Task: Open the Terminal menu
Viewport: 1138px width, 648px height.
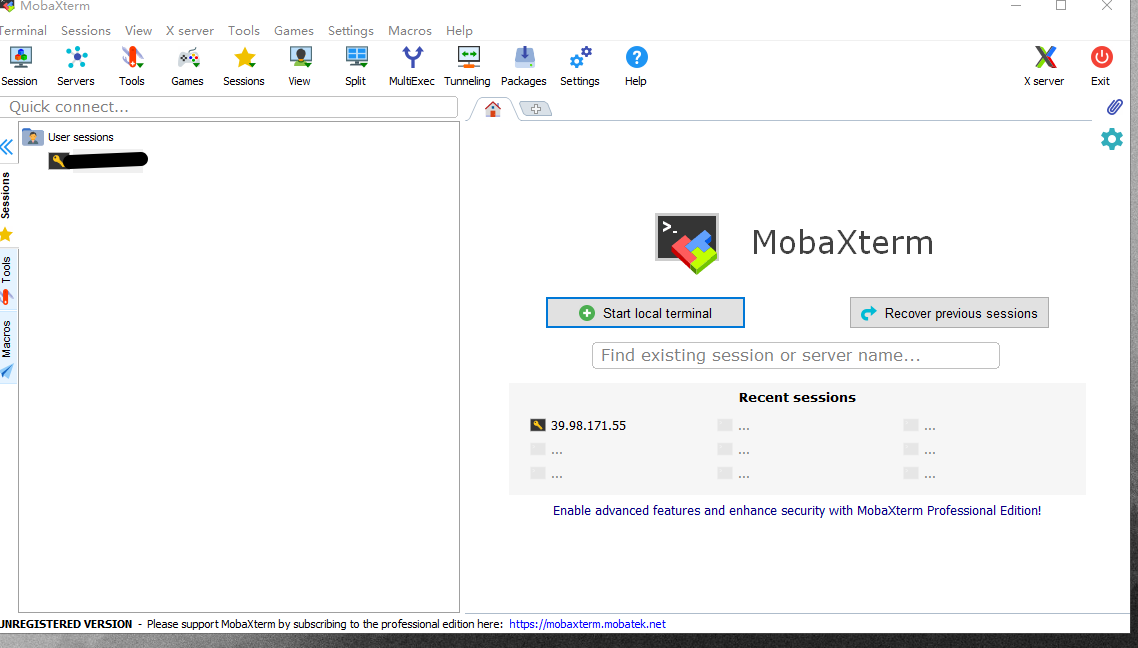Action: coord(22,30)
